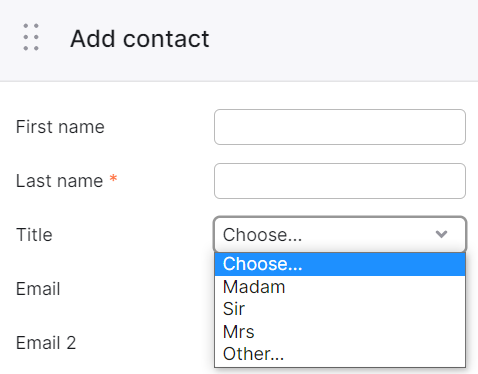Click the six-dot drag handle icon
The height and width of the screenshot is (374, 478).
[x=31, y=37]
